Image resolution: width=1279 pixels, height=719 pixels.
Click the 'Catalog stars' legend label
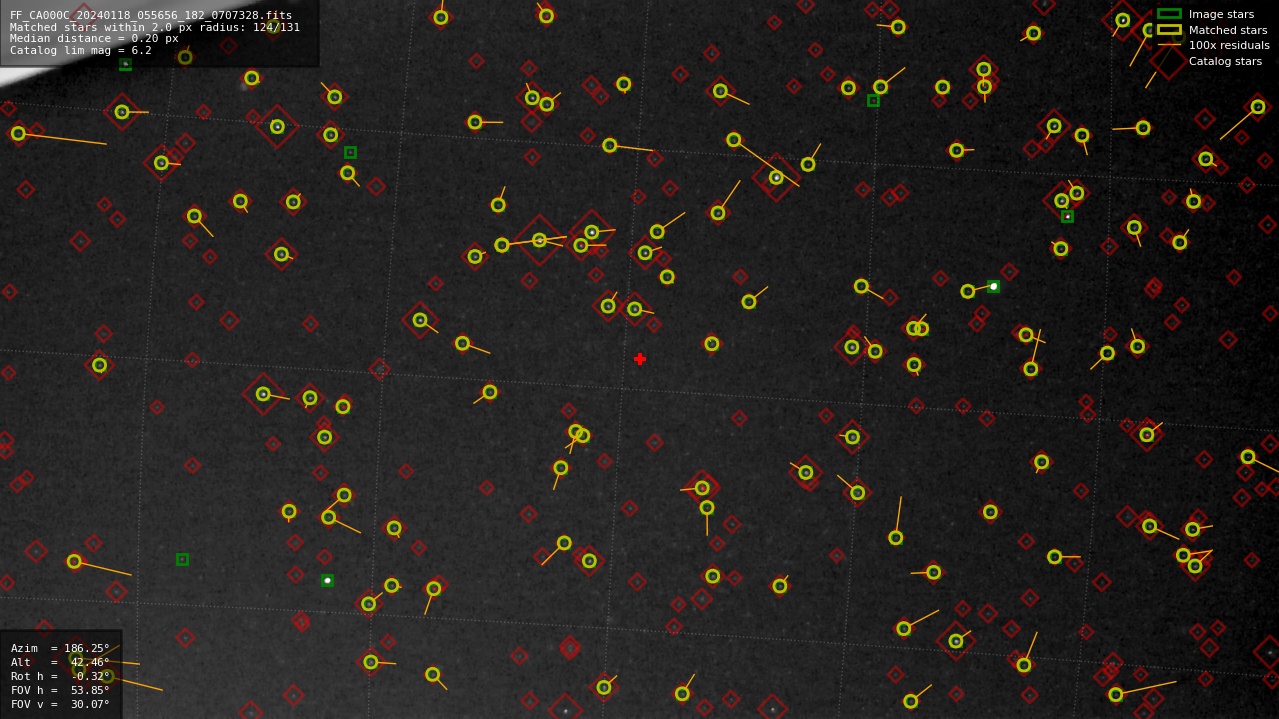[1225, 61]
